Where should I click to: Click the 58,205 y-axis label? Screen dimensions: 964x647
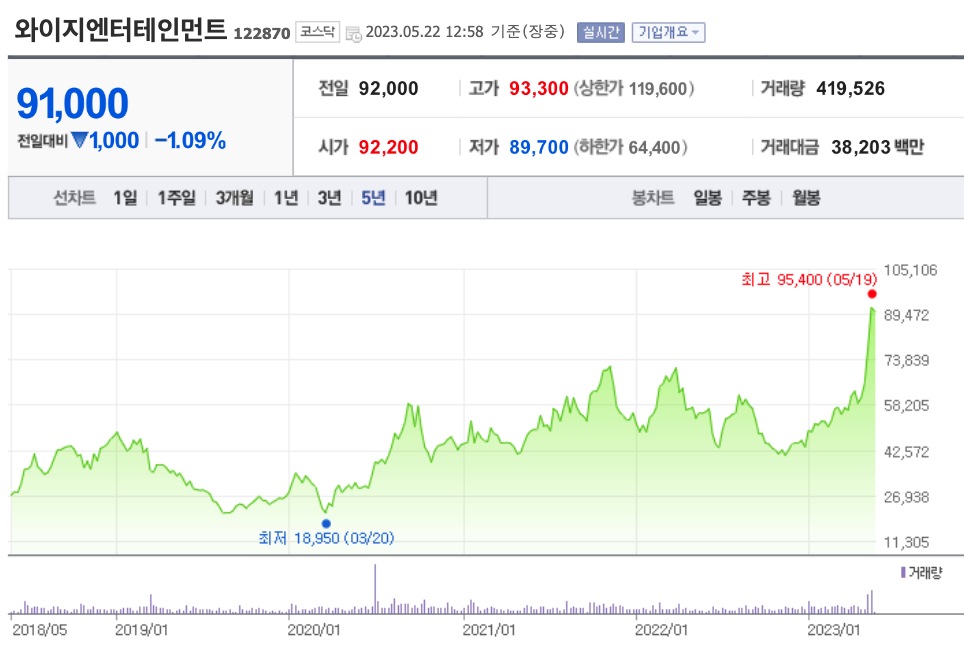point(906,406)
